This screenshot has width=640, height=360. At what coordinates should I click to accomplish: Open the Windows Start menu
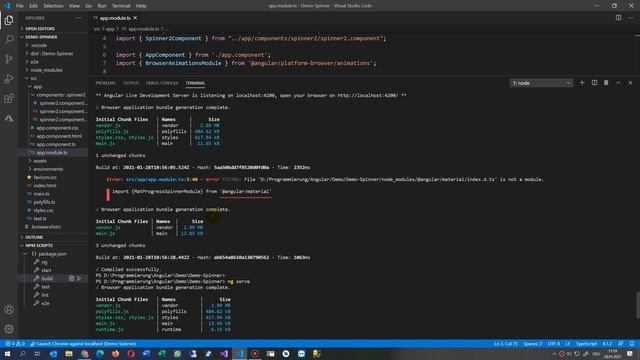[x=7, y=354]
